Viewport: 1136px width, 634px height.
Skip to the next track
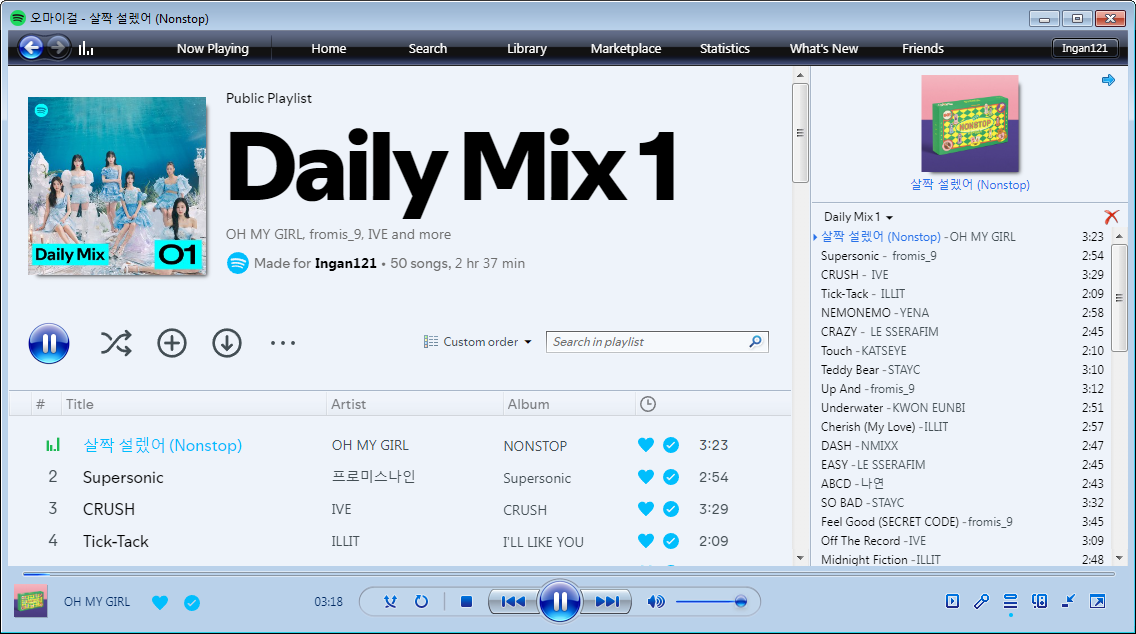pos(607,601)
